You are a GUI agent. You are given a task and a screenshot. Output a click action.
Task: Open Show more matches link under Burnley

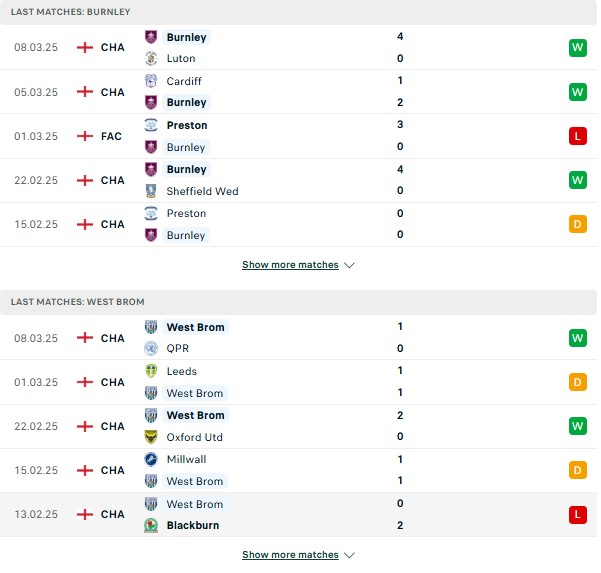[x=290, y=265]
